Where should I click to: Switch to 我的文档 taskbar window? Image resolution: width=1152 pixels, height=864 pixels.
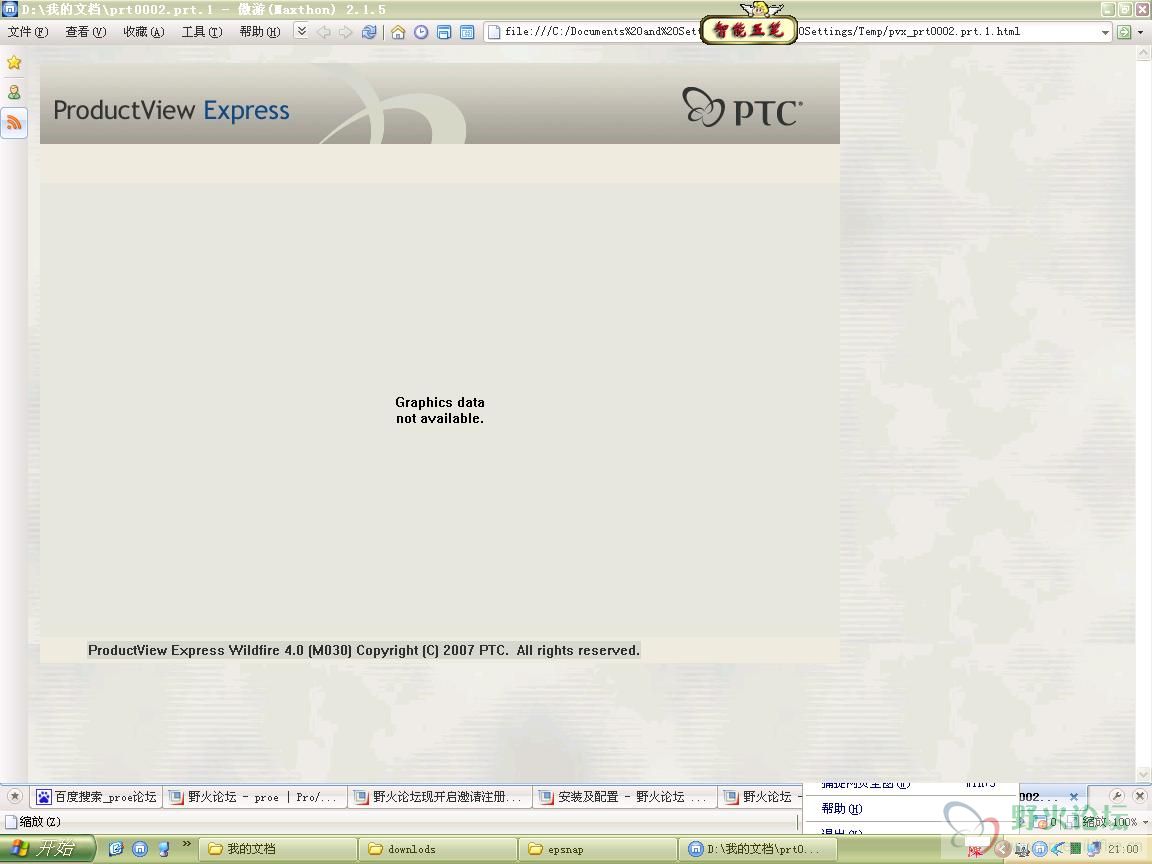pos(278,849)
